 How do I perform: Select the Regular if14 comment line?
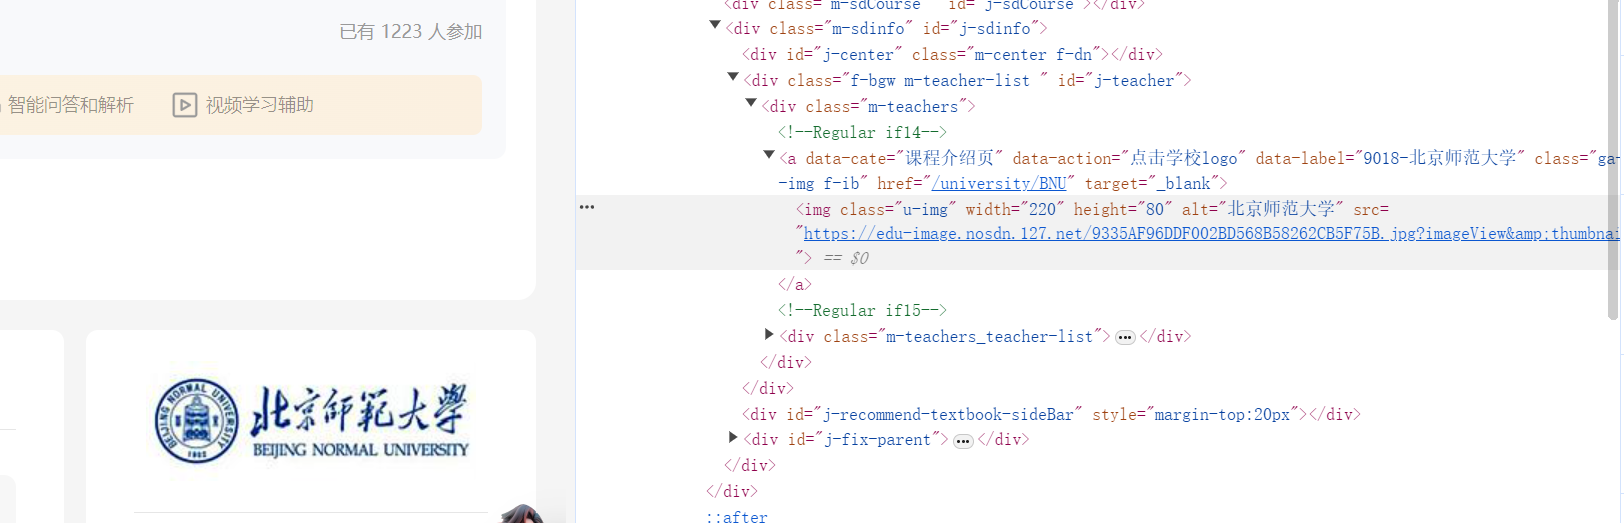(862, 132)
